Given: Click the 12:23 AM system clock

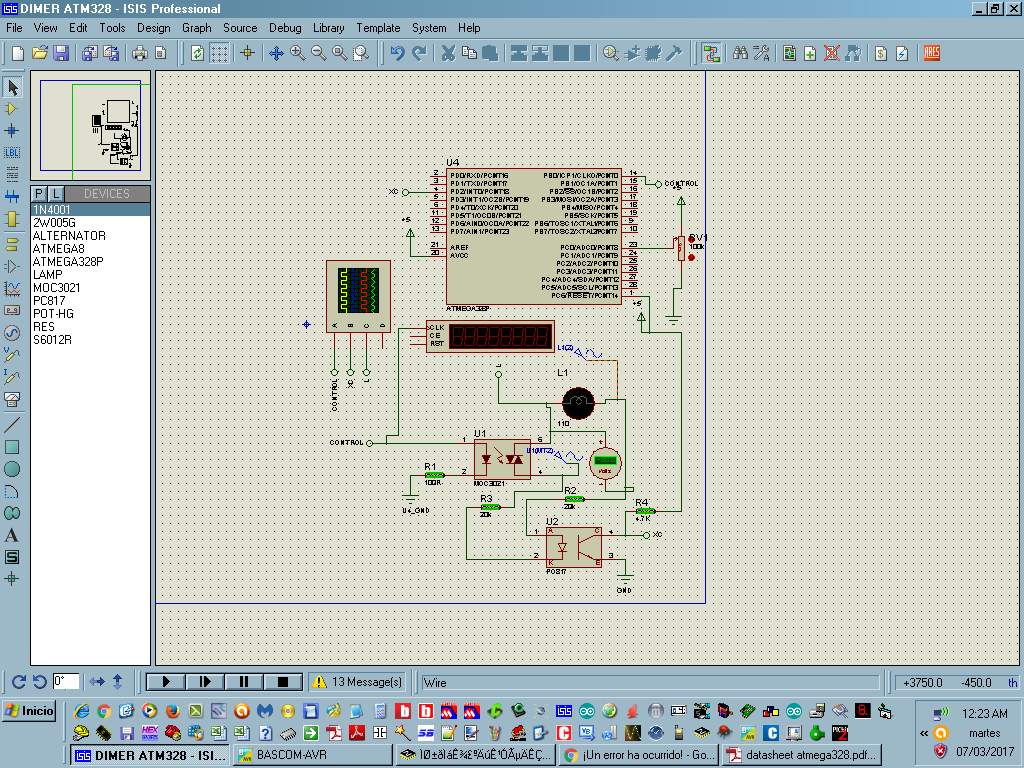Looking at the screenshot, I should 984,714.
